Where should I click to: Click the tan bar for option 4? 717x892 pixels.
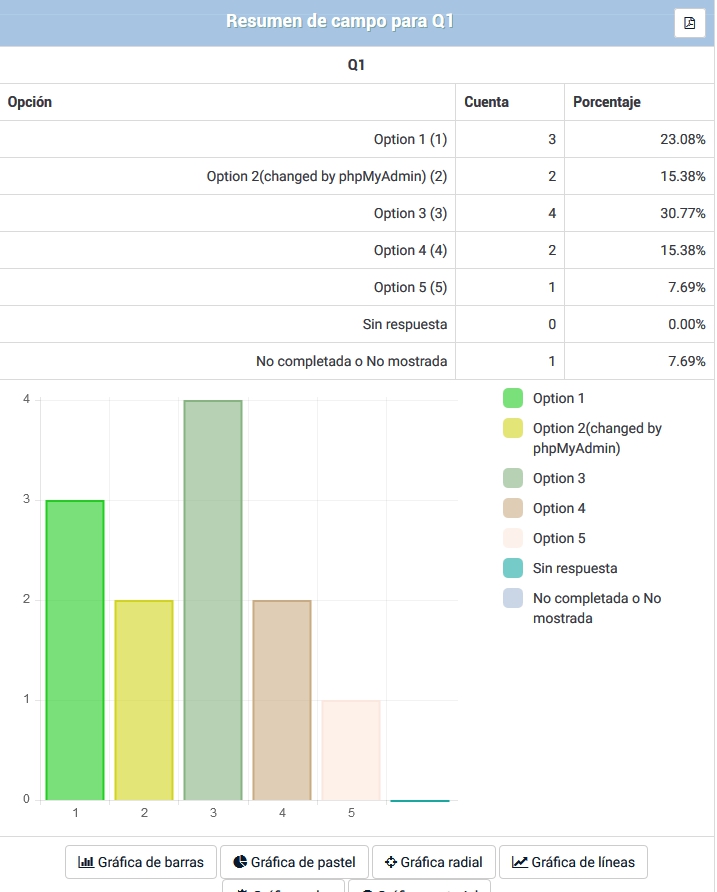click(282, 700)
